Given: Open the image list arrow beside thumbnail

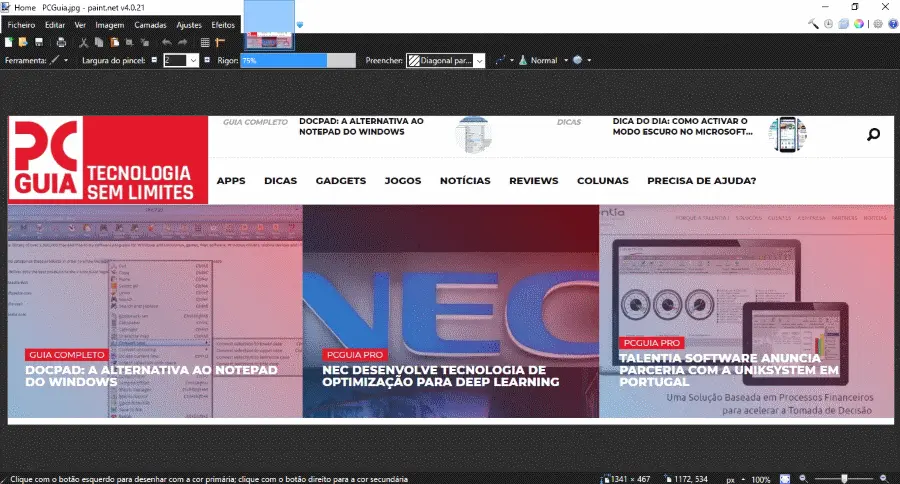Looking at the screenshot, I should pos(300,25).
